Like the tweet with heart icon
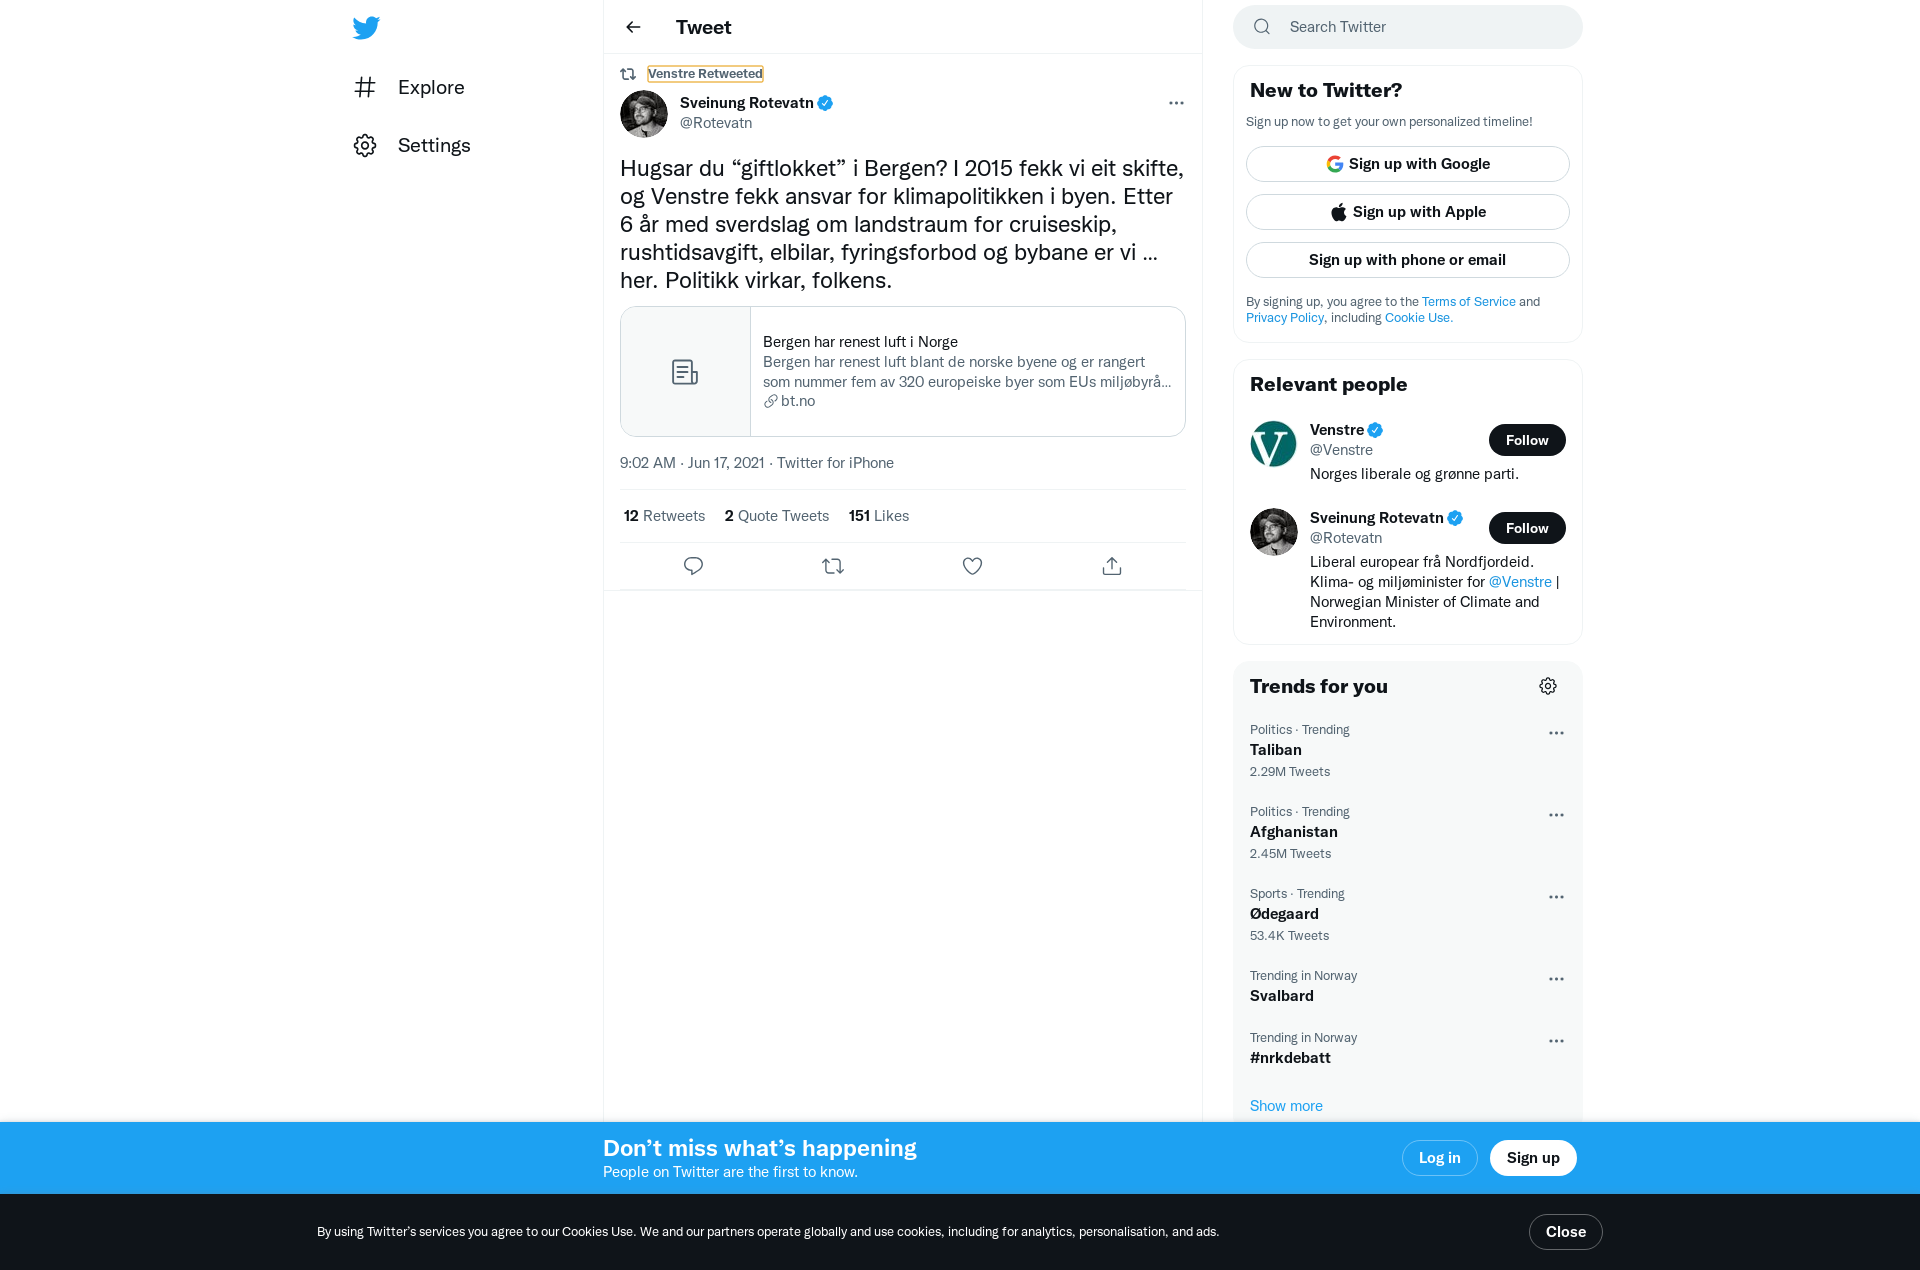The width and height of the screenshot is (1920, 1270). (x=972, y=566)
